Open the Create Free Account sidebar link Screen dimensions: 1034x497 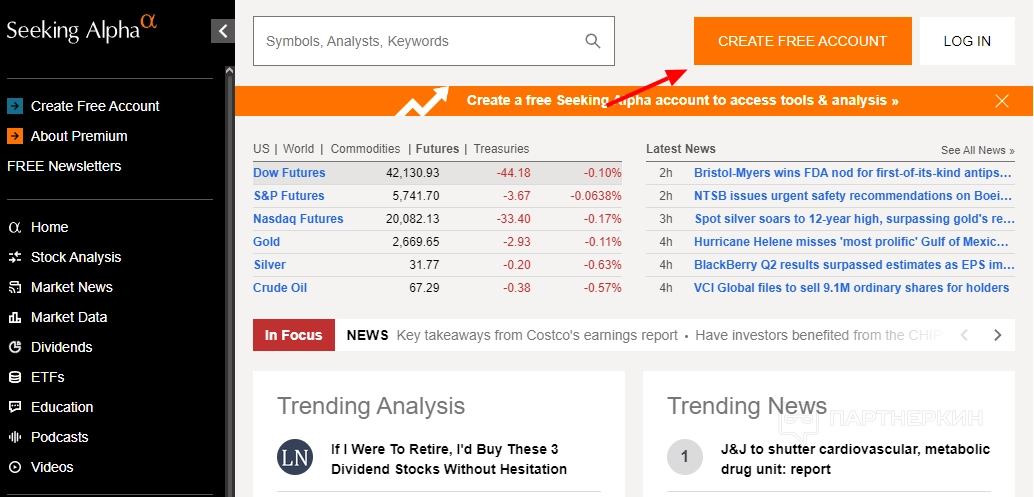95,106
